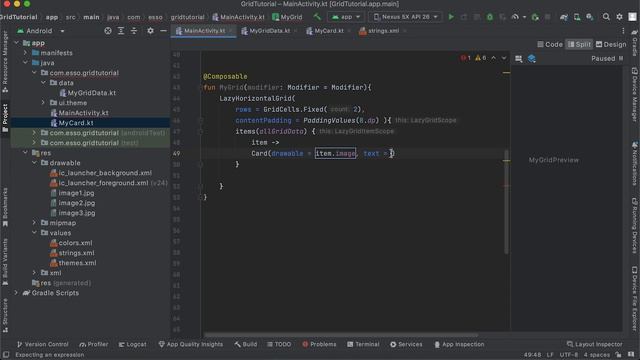Select MyGridData.kt in project tree
Viewport: 640px width, 360px height.
(x=91, y=93)
